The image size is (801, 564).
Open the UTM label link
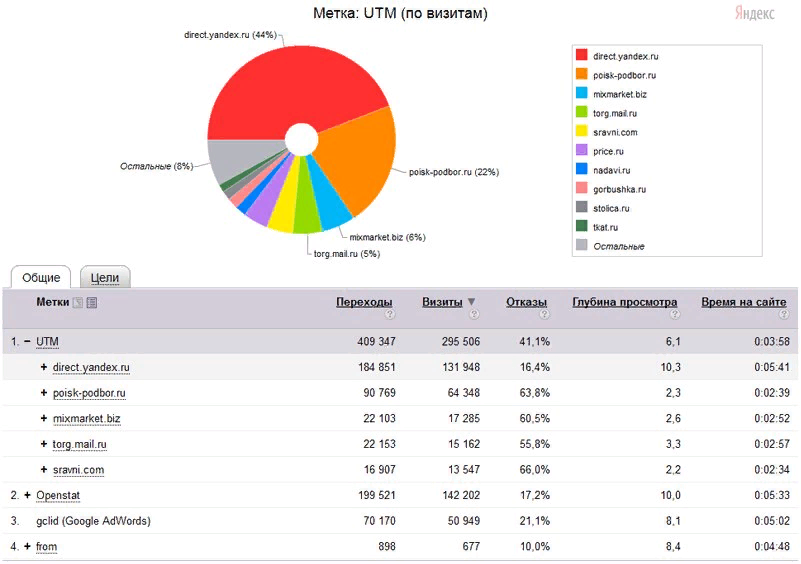coord(47,342)
